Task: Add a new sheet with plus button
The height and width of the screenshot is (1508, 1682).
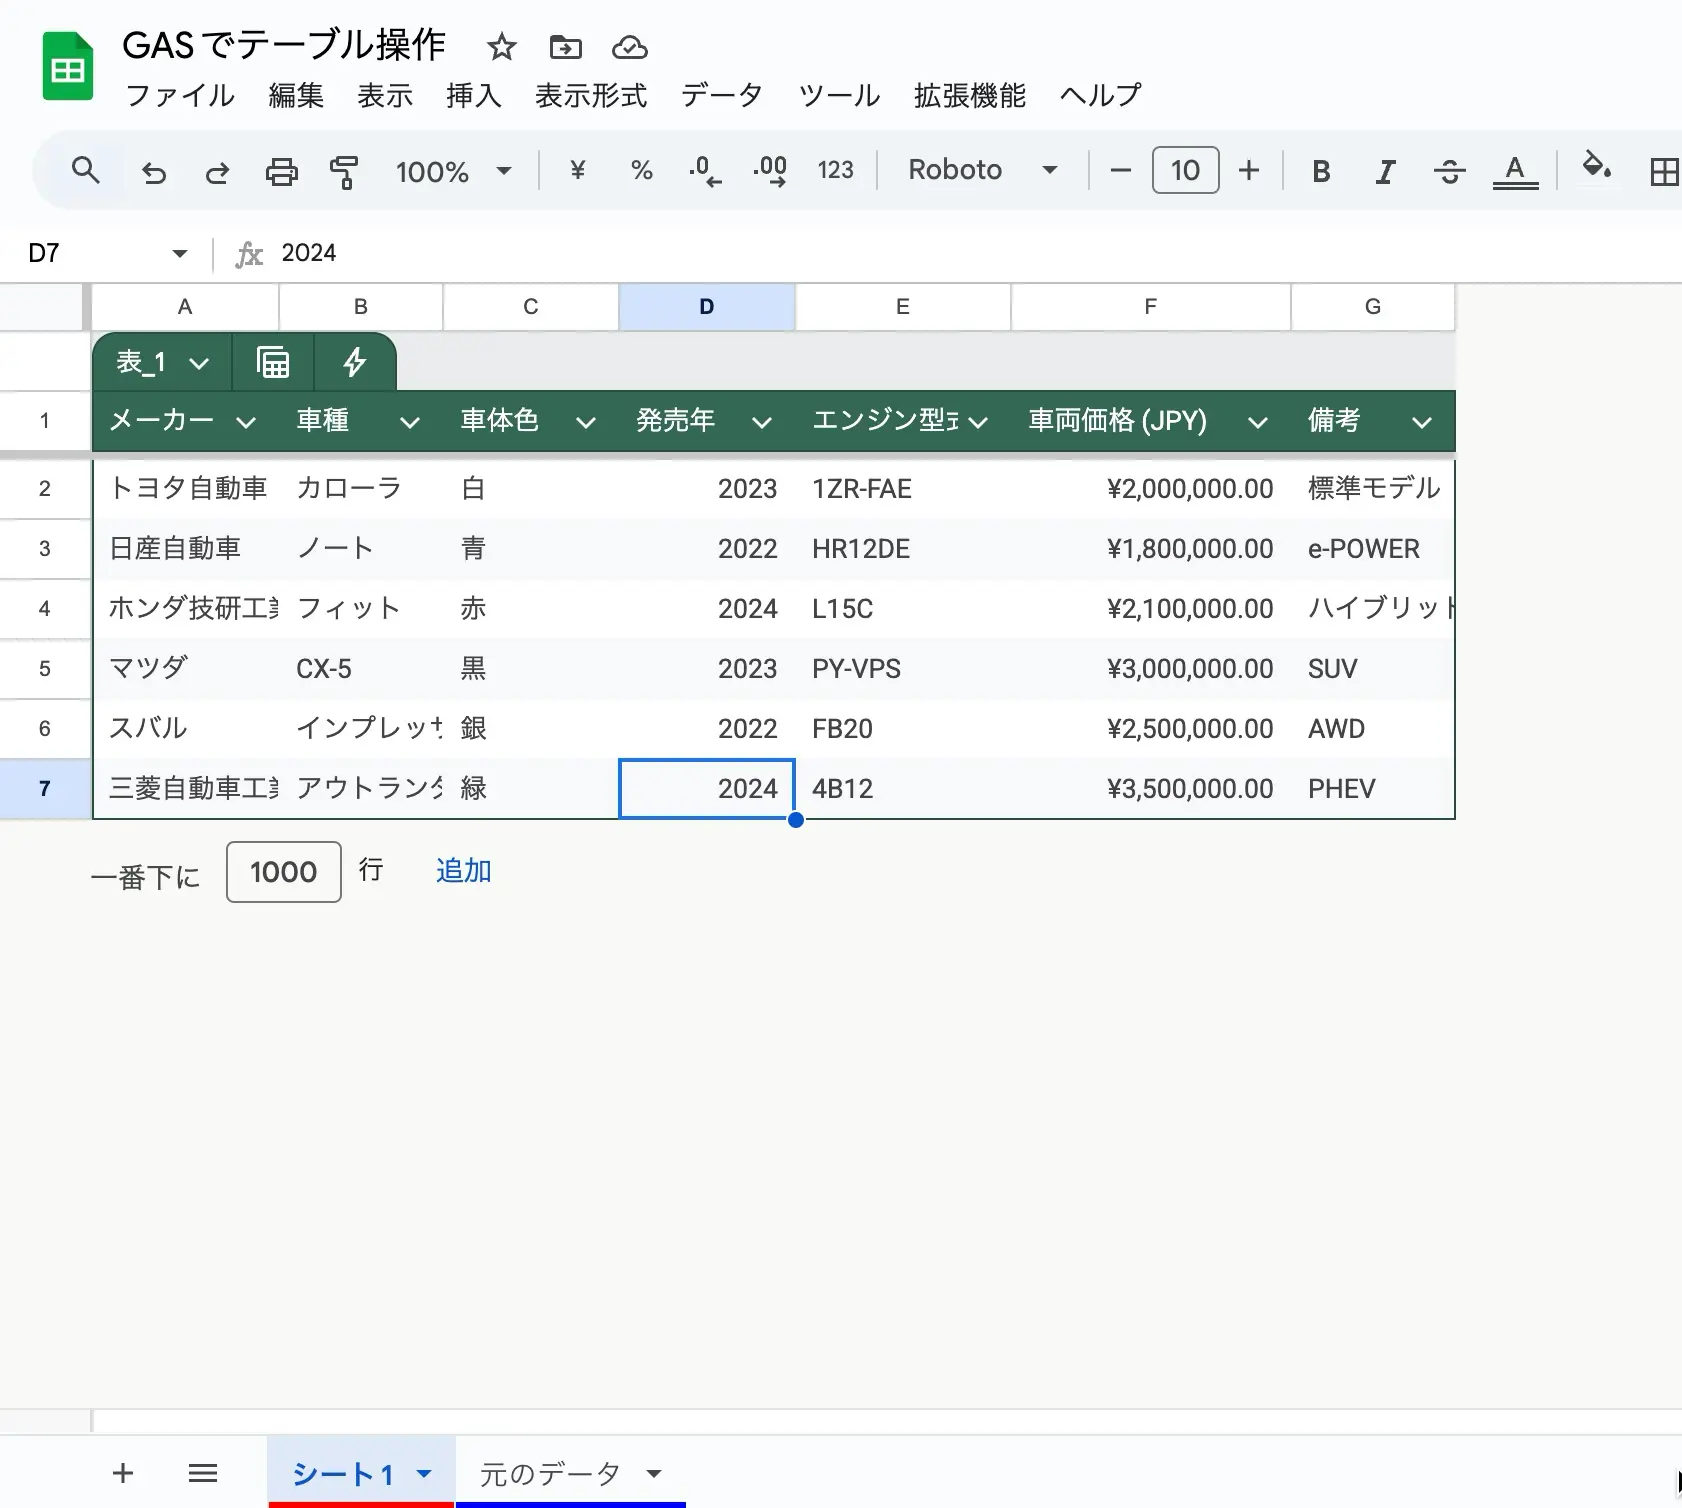Action: tap(123, 1473)
